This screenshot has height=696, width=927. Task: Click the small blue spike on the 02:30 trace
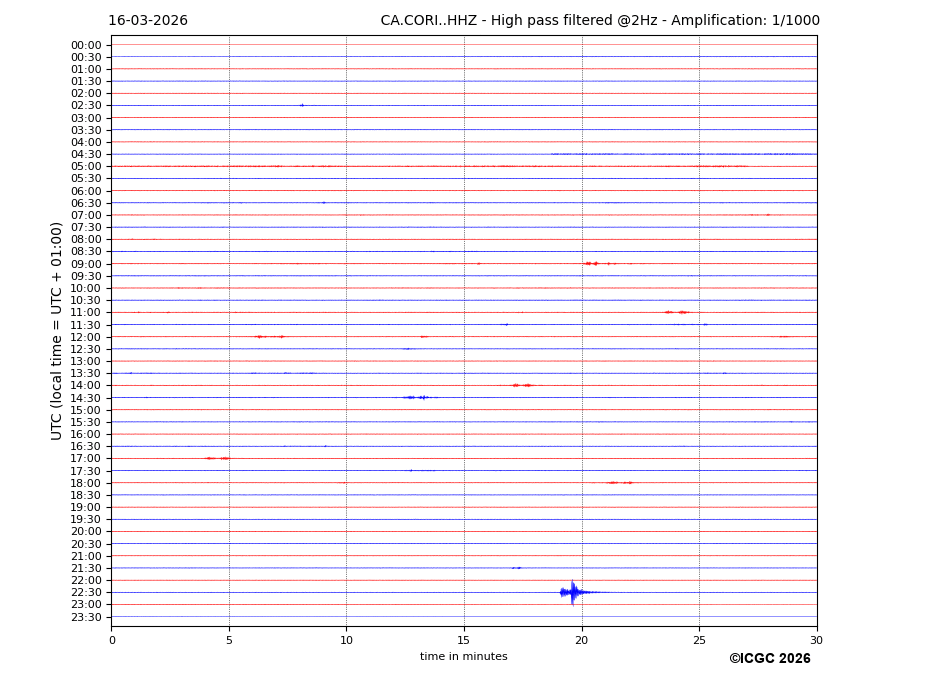point(301,105)
